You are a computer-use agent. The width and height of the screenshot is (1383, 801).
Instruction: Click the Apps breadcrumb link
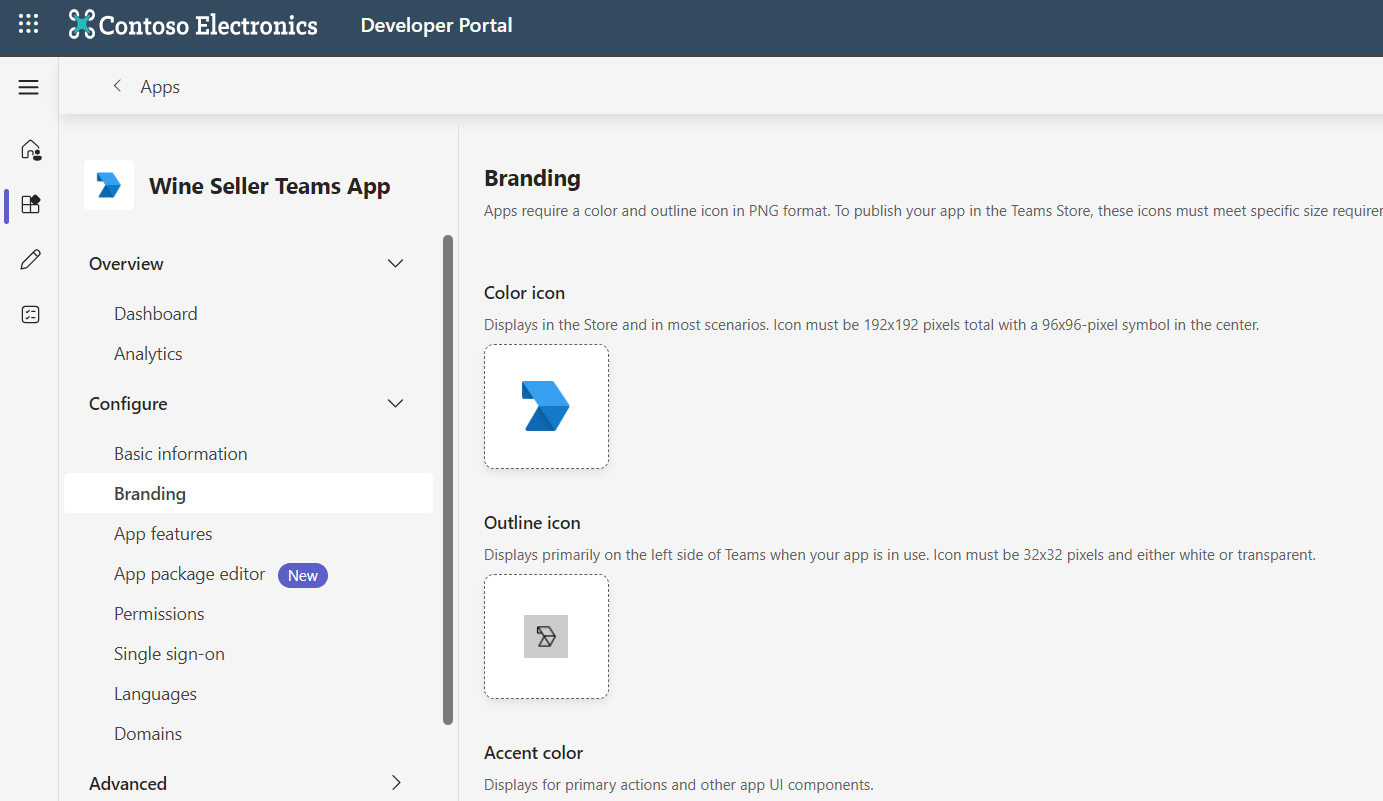(160, 87)
